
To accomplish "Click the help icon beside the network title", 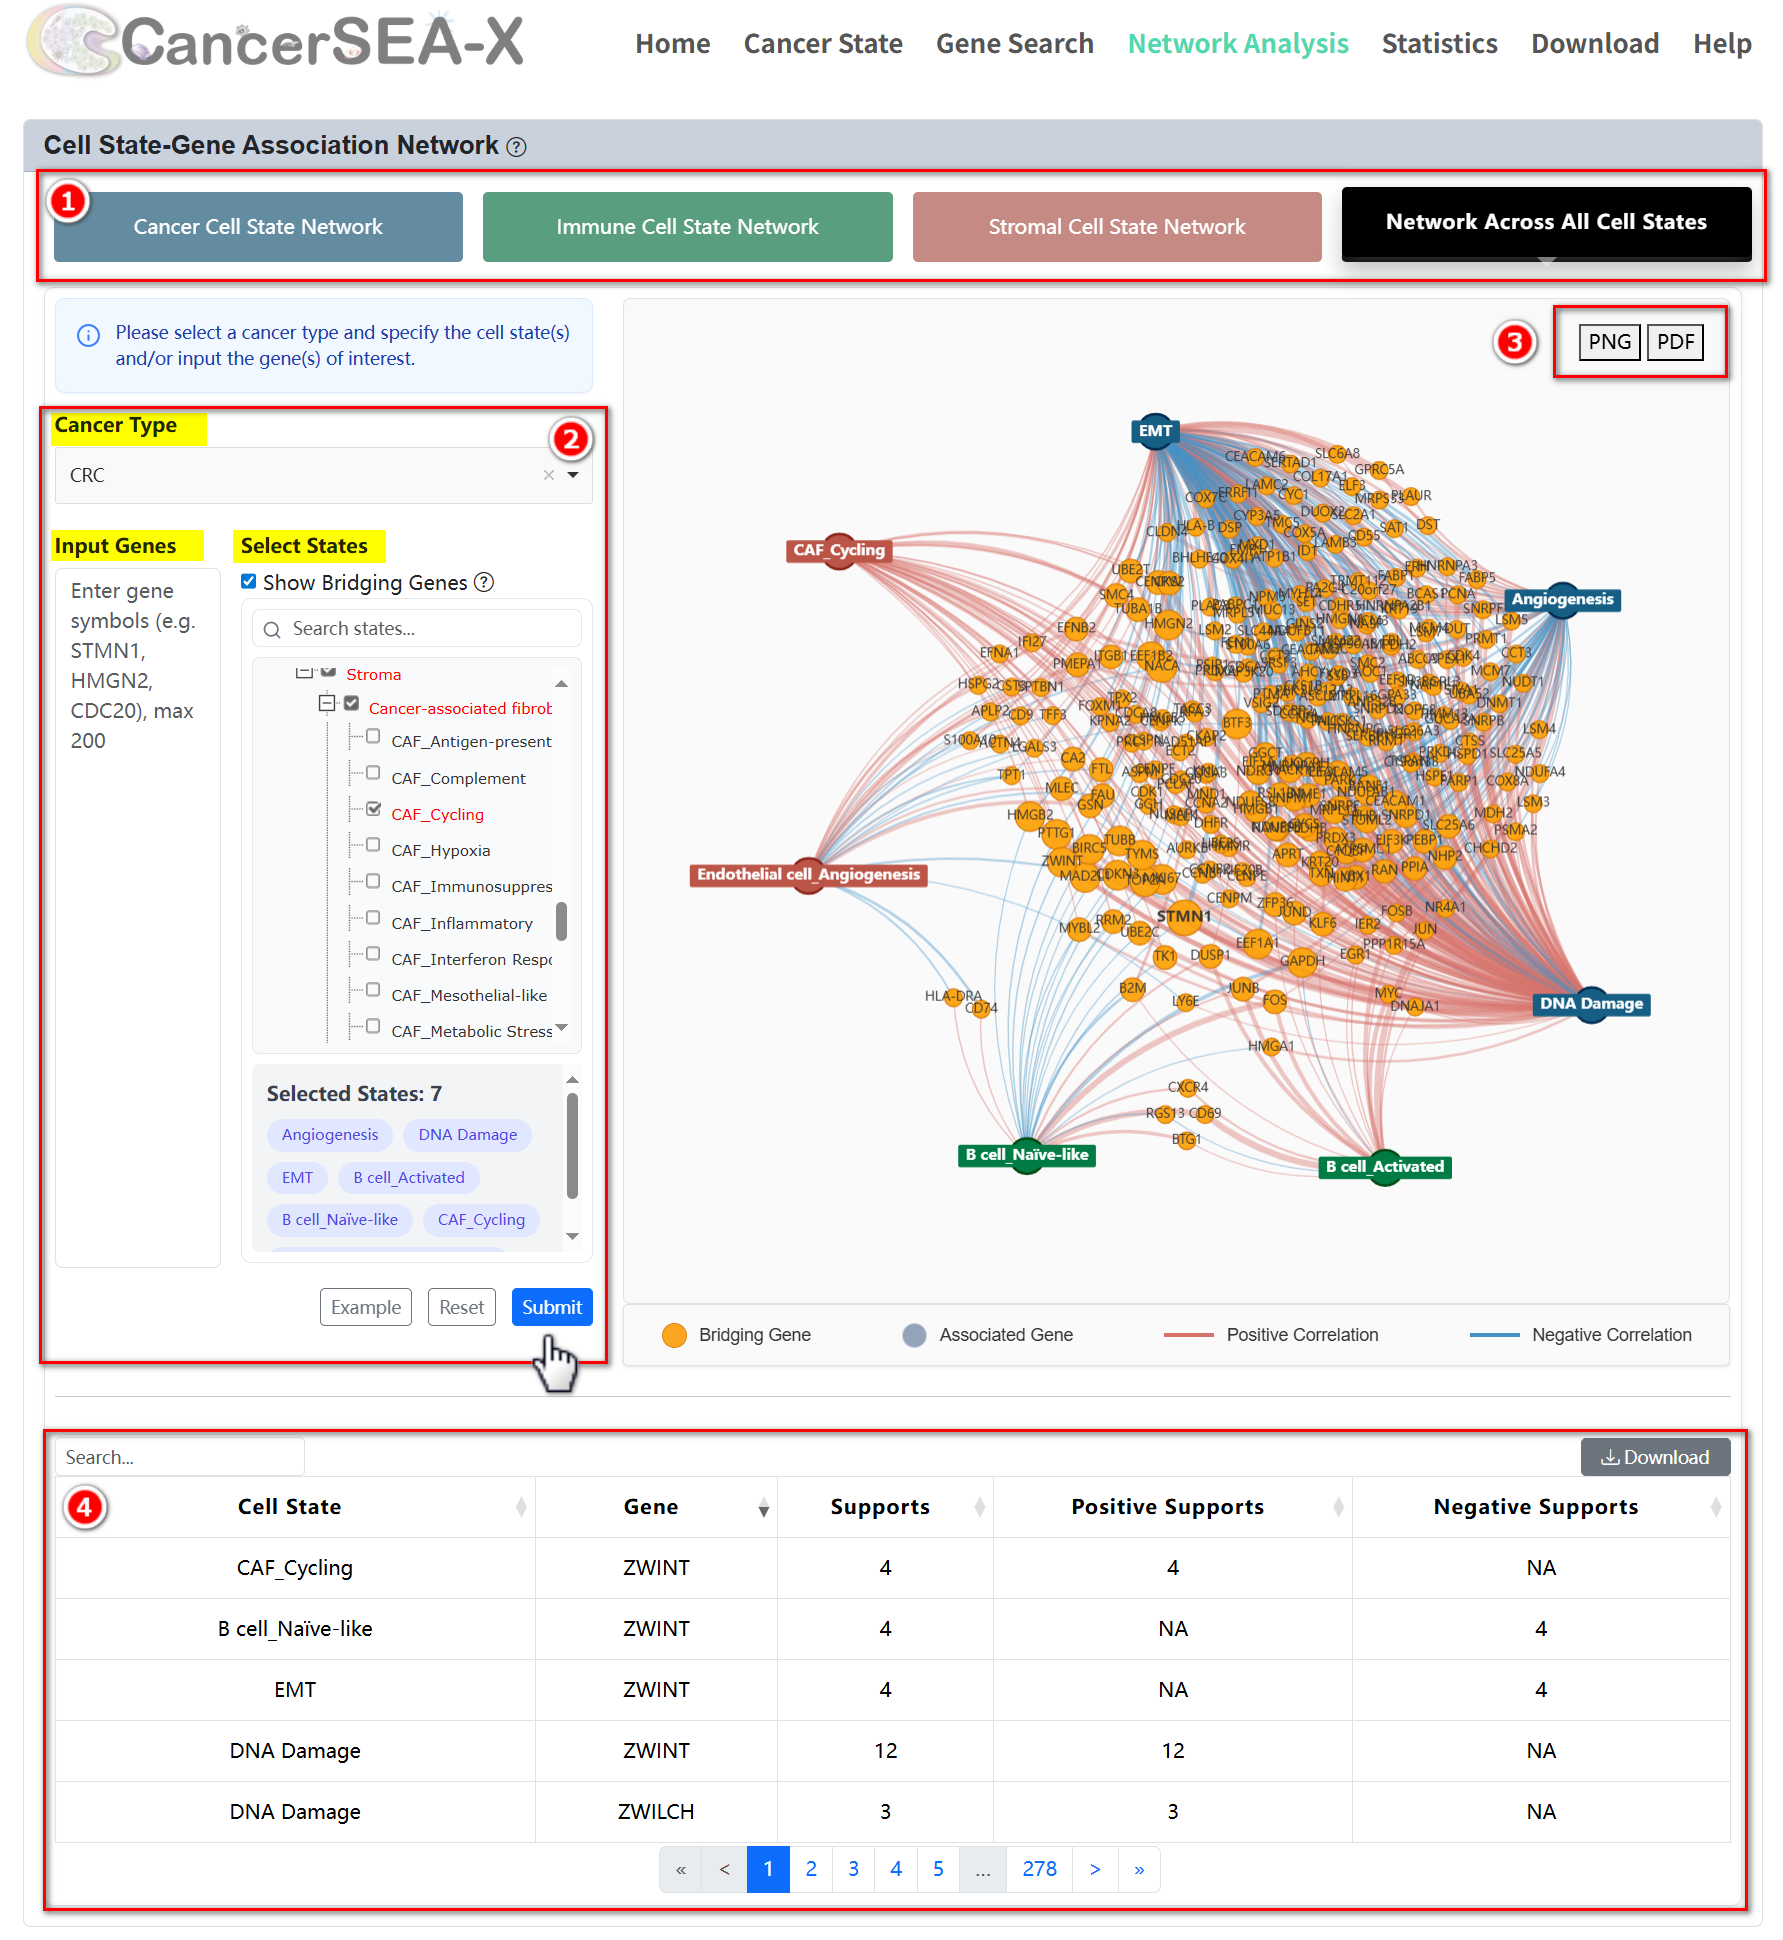I will pyautogui.click(x=516, y=147).
